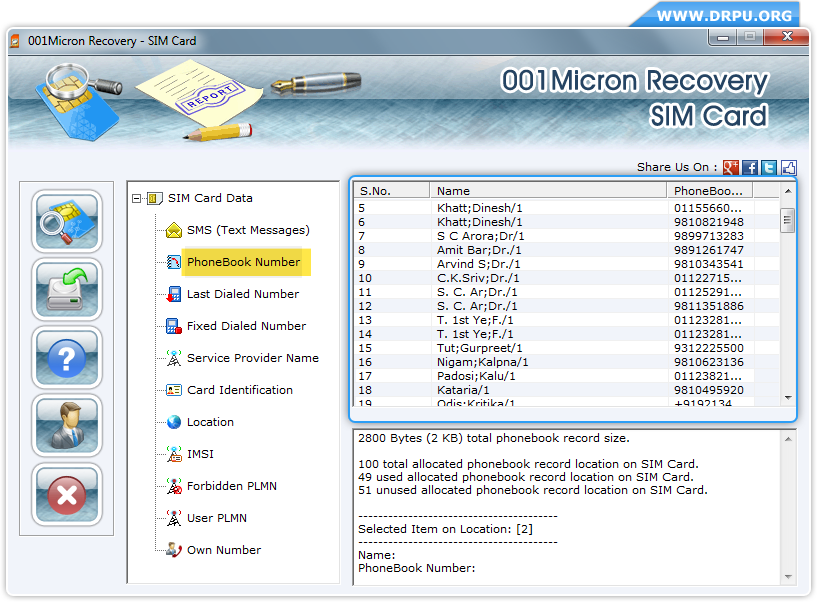817x602 pixels.
Task: Click the SMS envelope icon
Action: (x=174, y=230)
